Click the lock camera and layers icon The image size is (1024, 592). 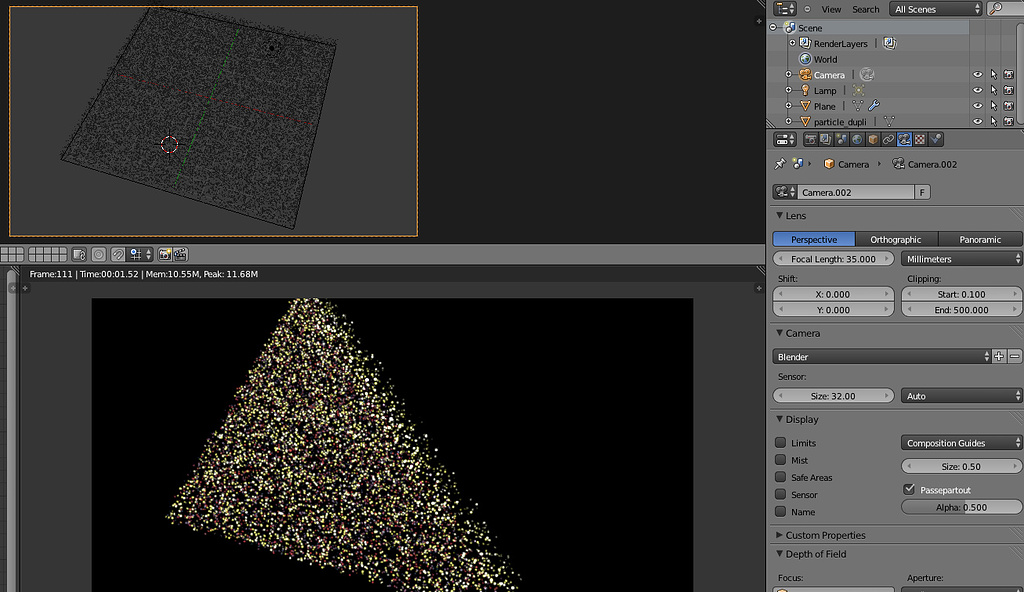tap(79, 254)
